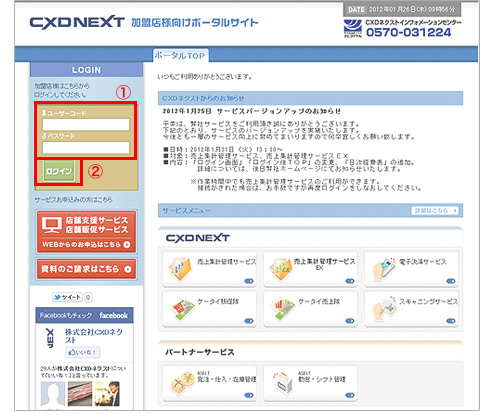This screenshot has width=500, height=414.
Task: Click the パートナーサービス heading
Action: click(200, 352)
